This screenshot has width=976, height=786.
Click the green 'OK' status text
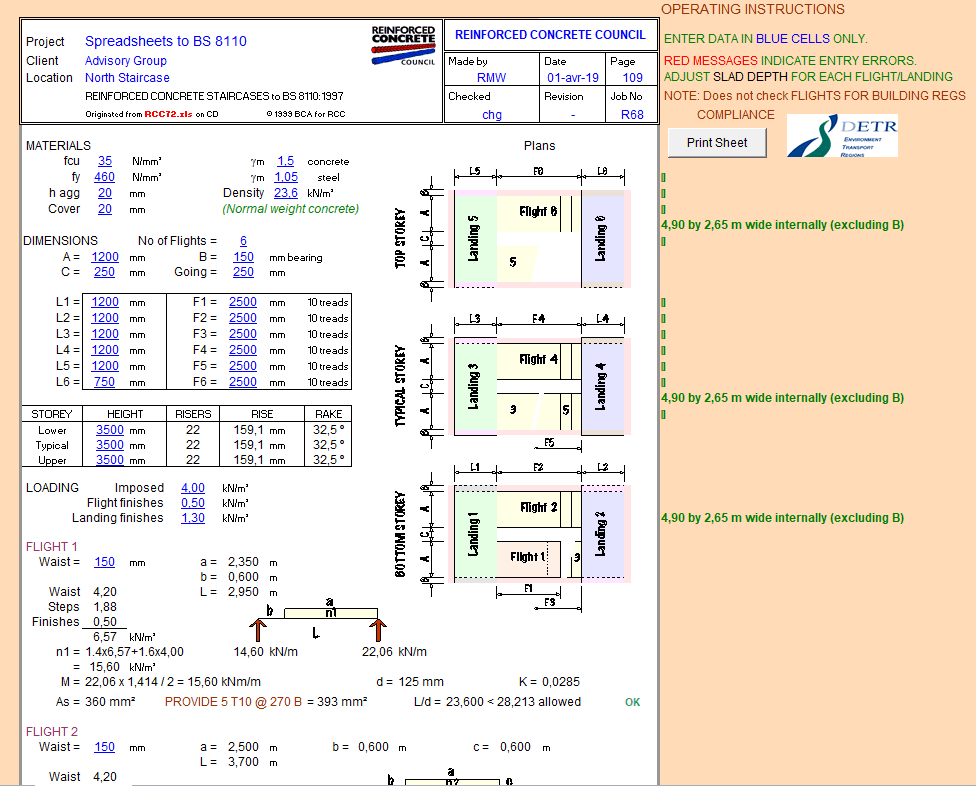(632, 702)
